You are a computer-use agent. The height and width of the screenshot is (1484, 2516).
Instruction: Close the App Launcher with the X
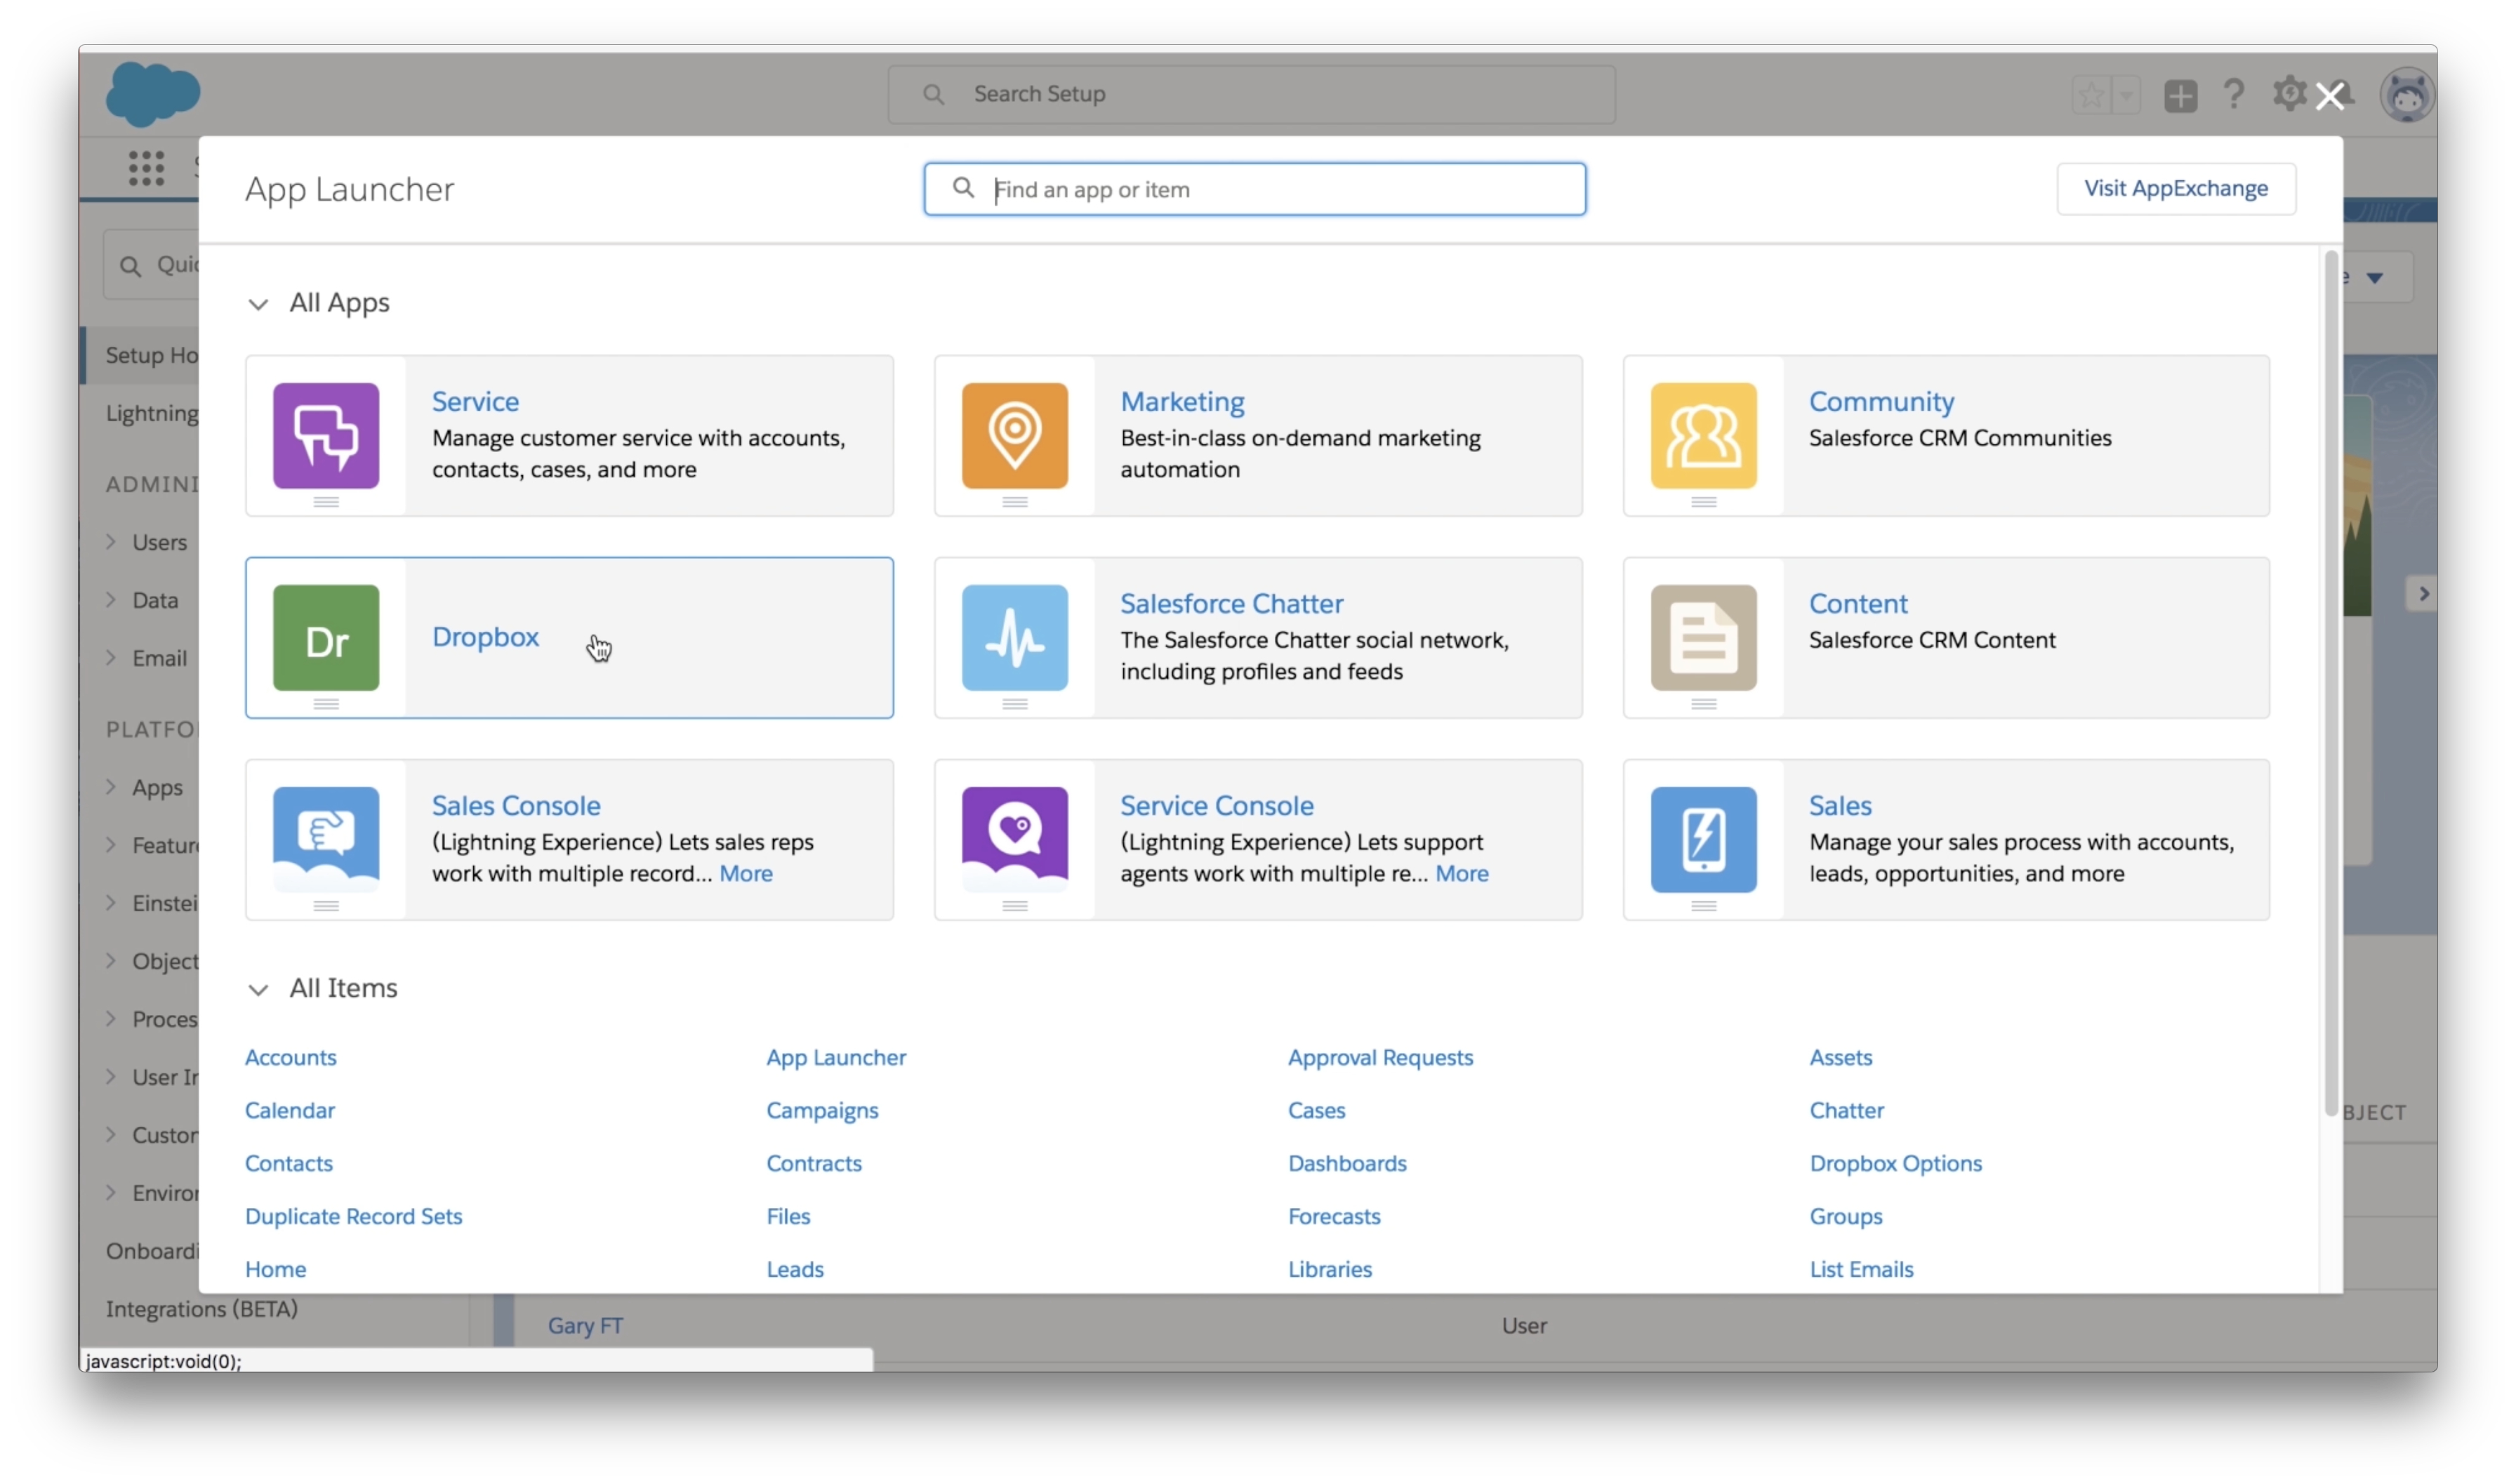click(x=2329, y=97)
